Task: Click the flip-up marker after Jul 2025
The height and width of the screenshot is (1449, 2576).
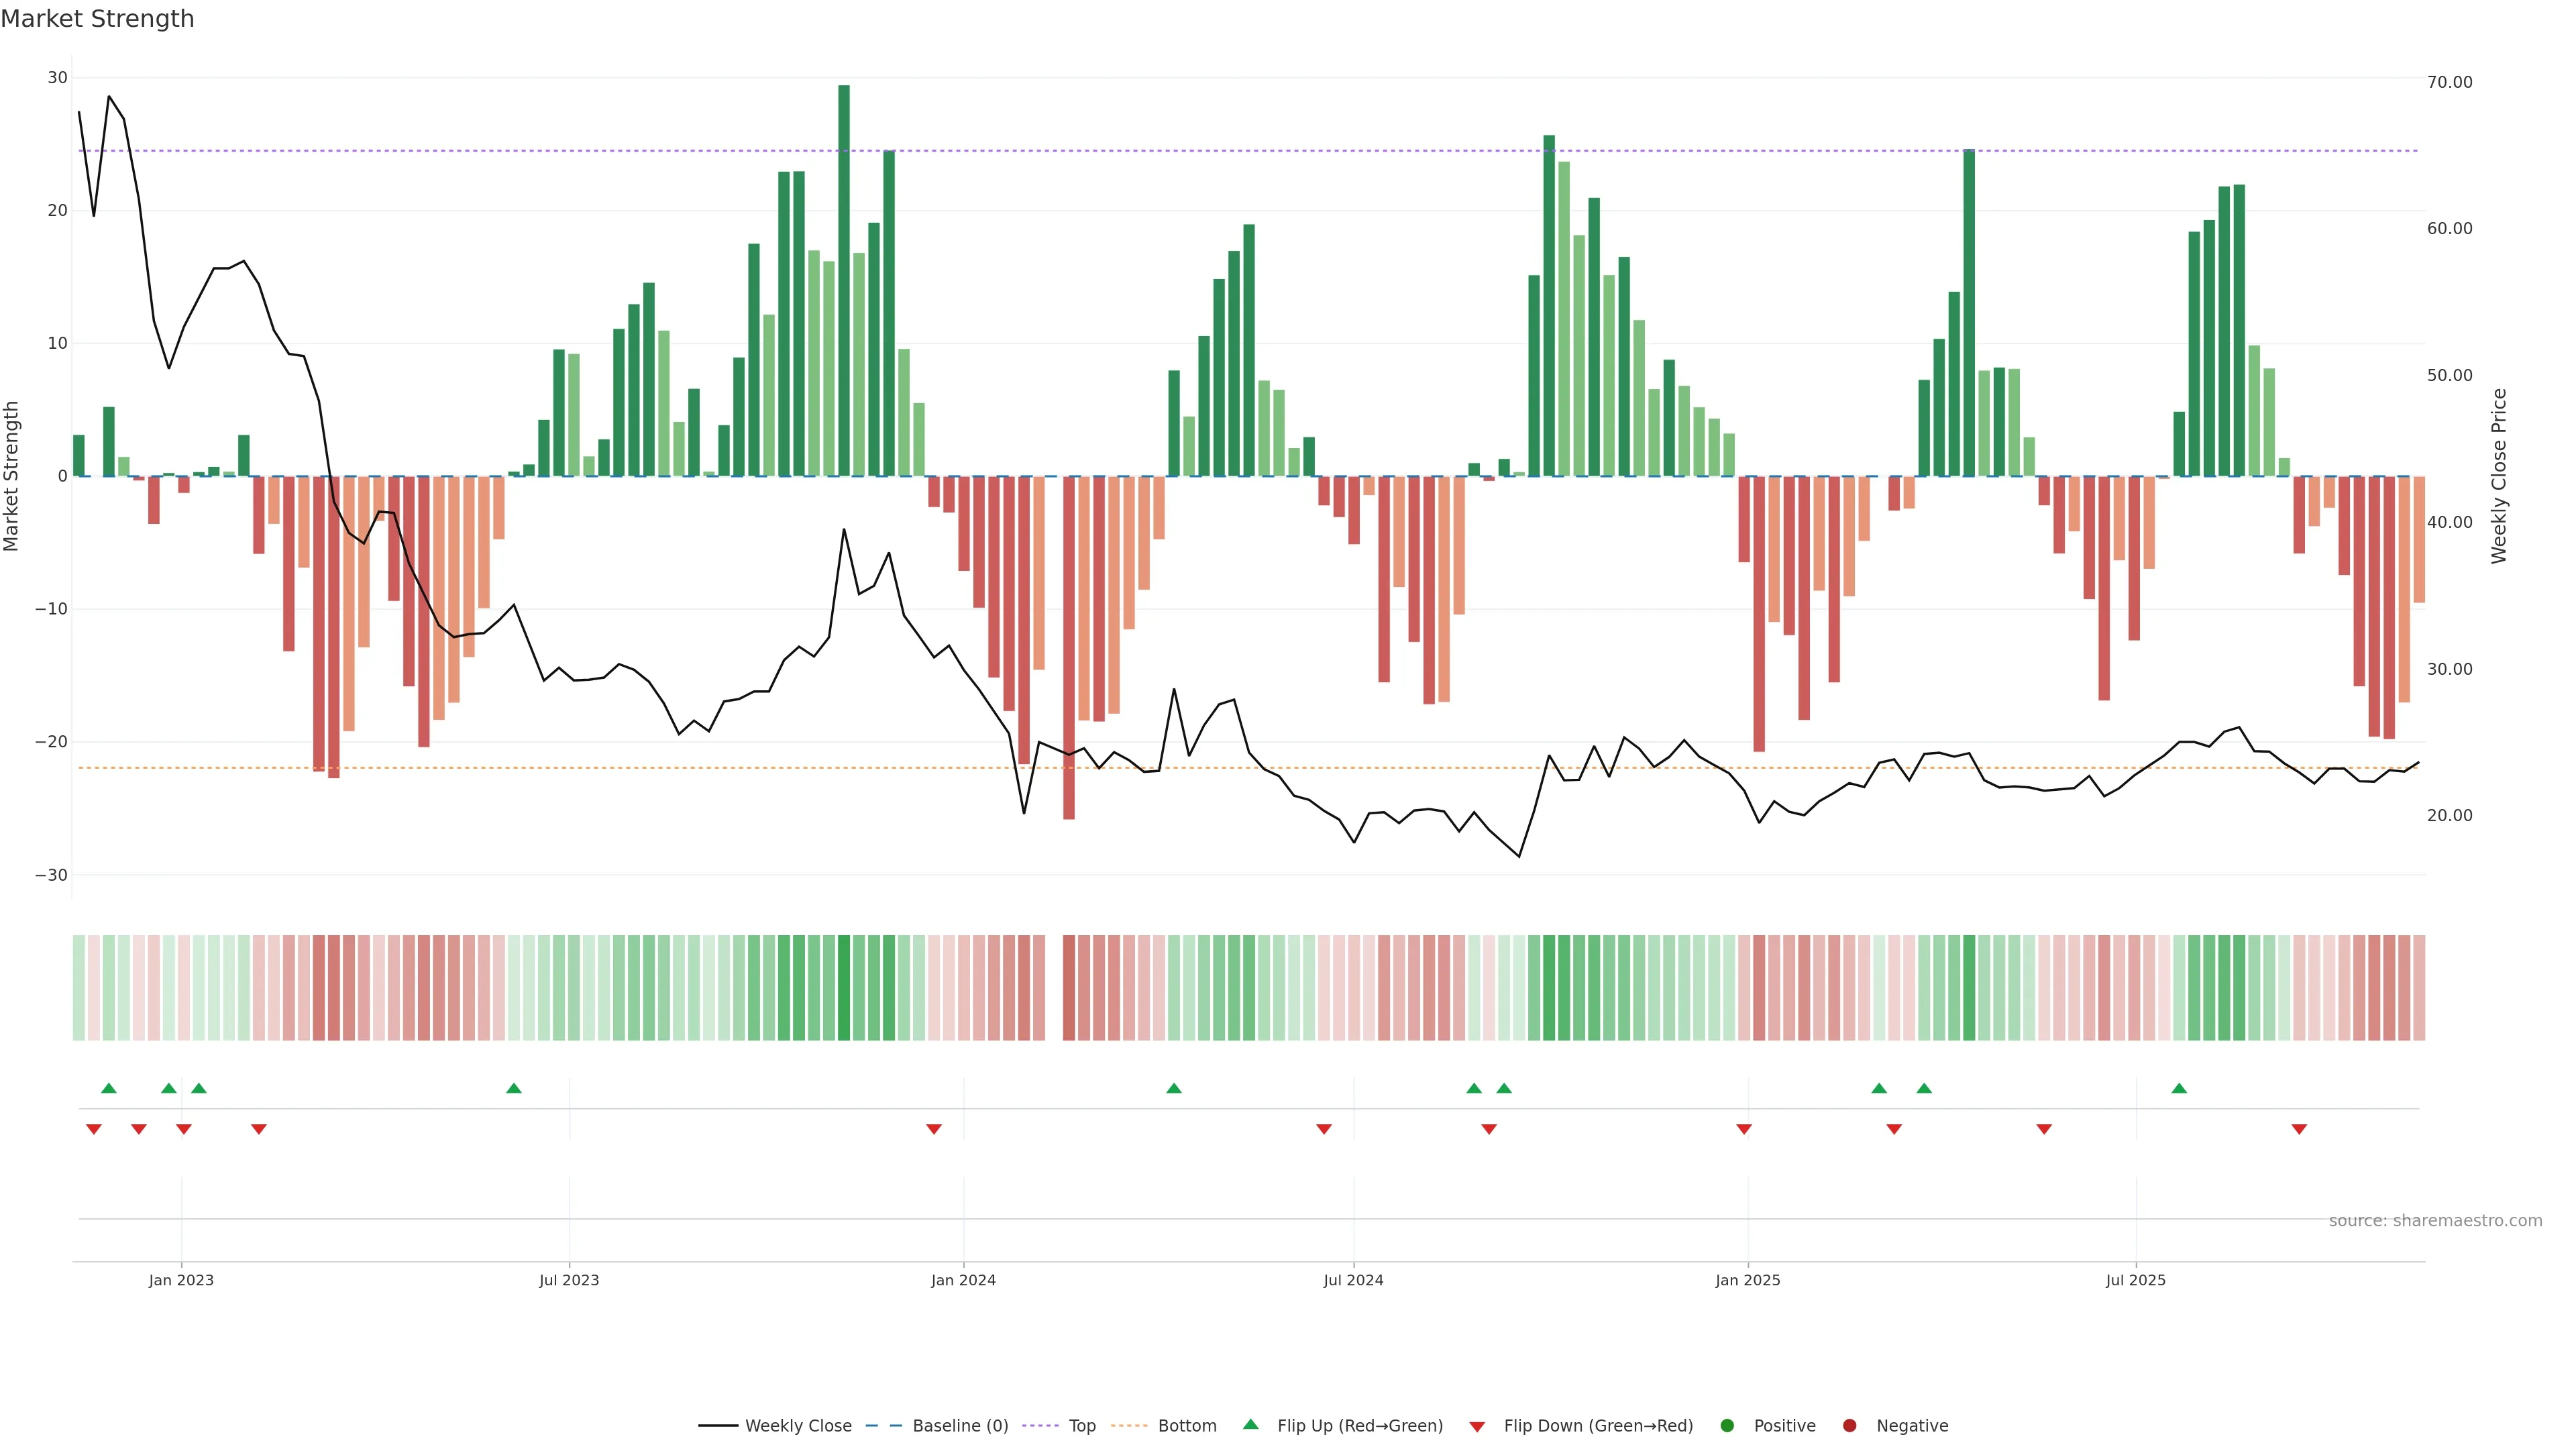Action: (2179, 1088)
